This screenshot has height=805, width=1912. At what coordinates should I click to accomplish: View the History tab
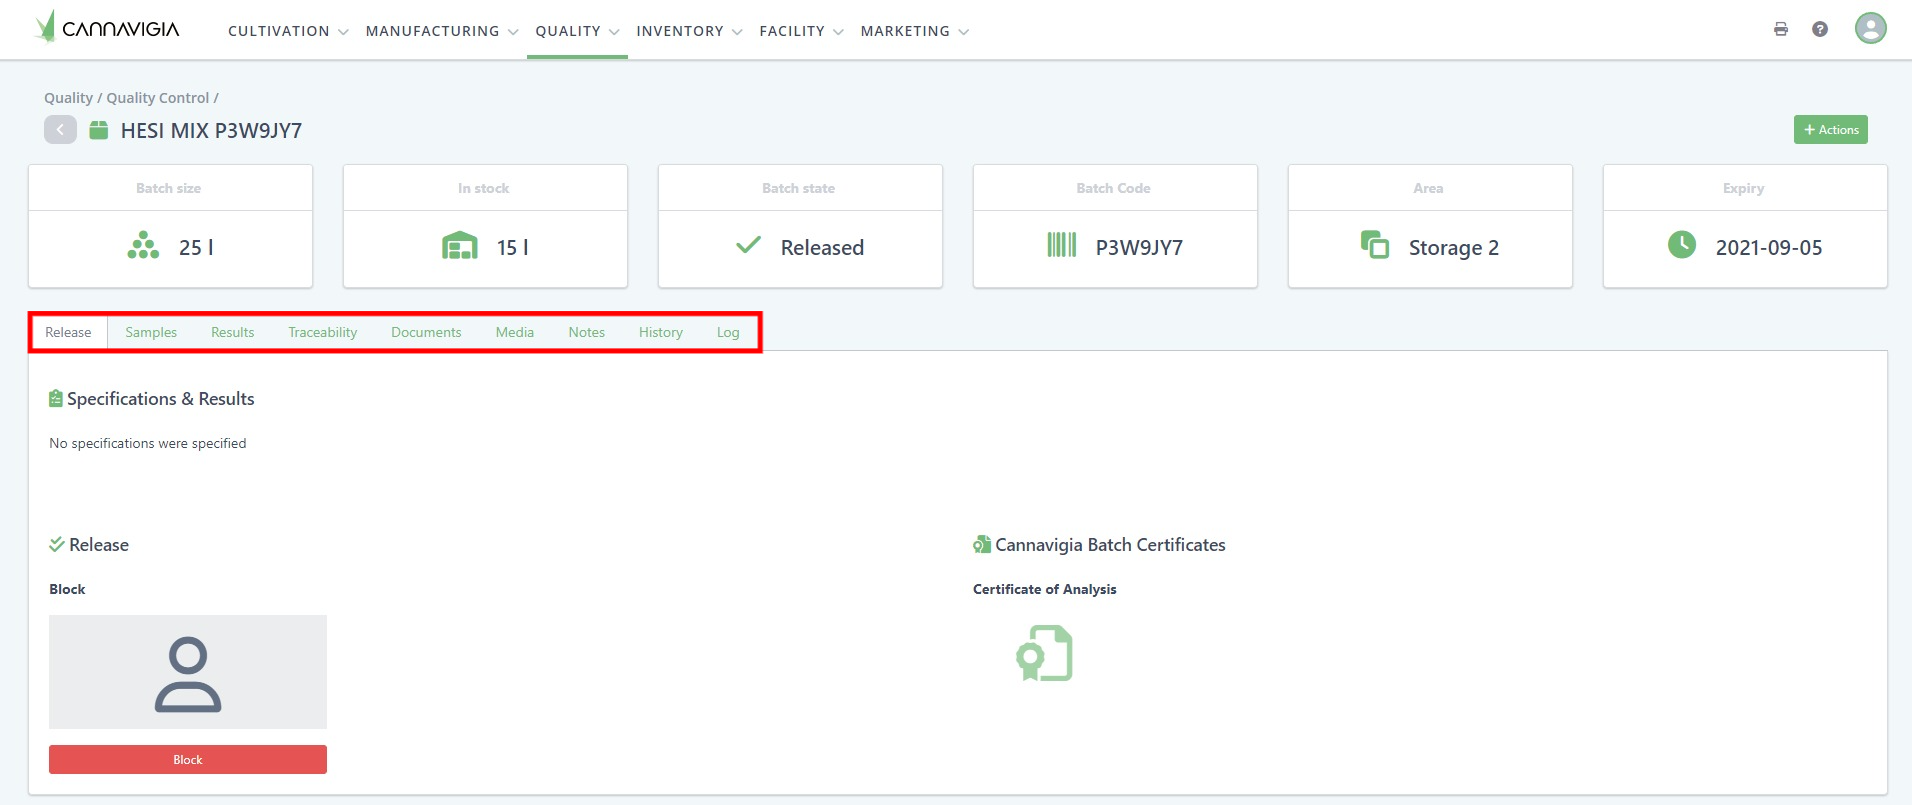(661, 332)
